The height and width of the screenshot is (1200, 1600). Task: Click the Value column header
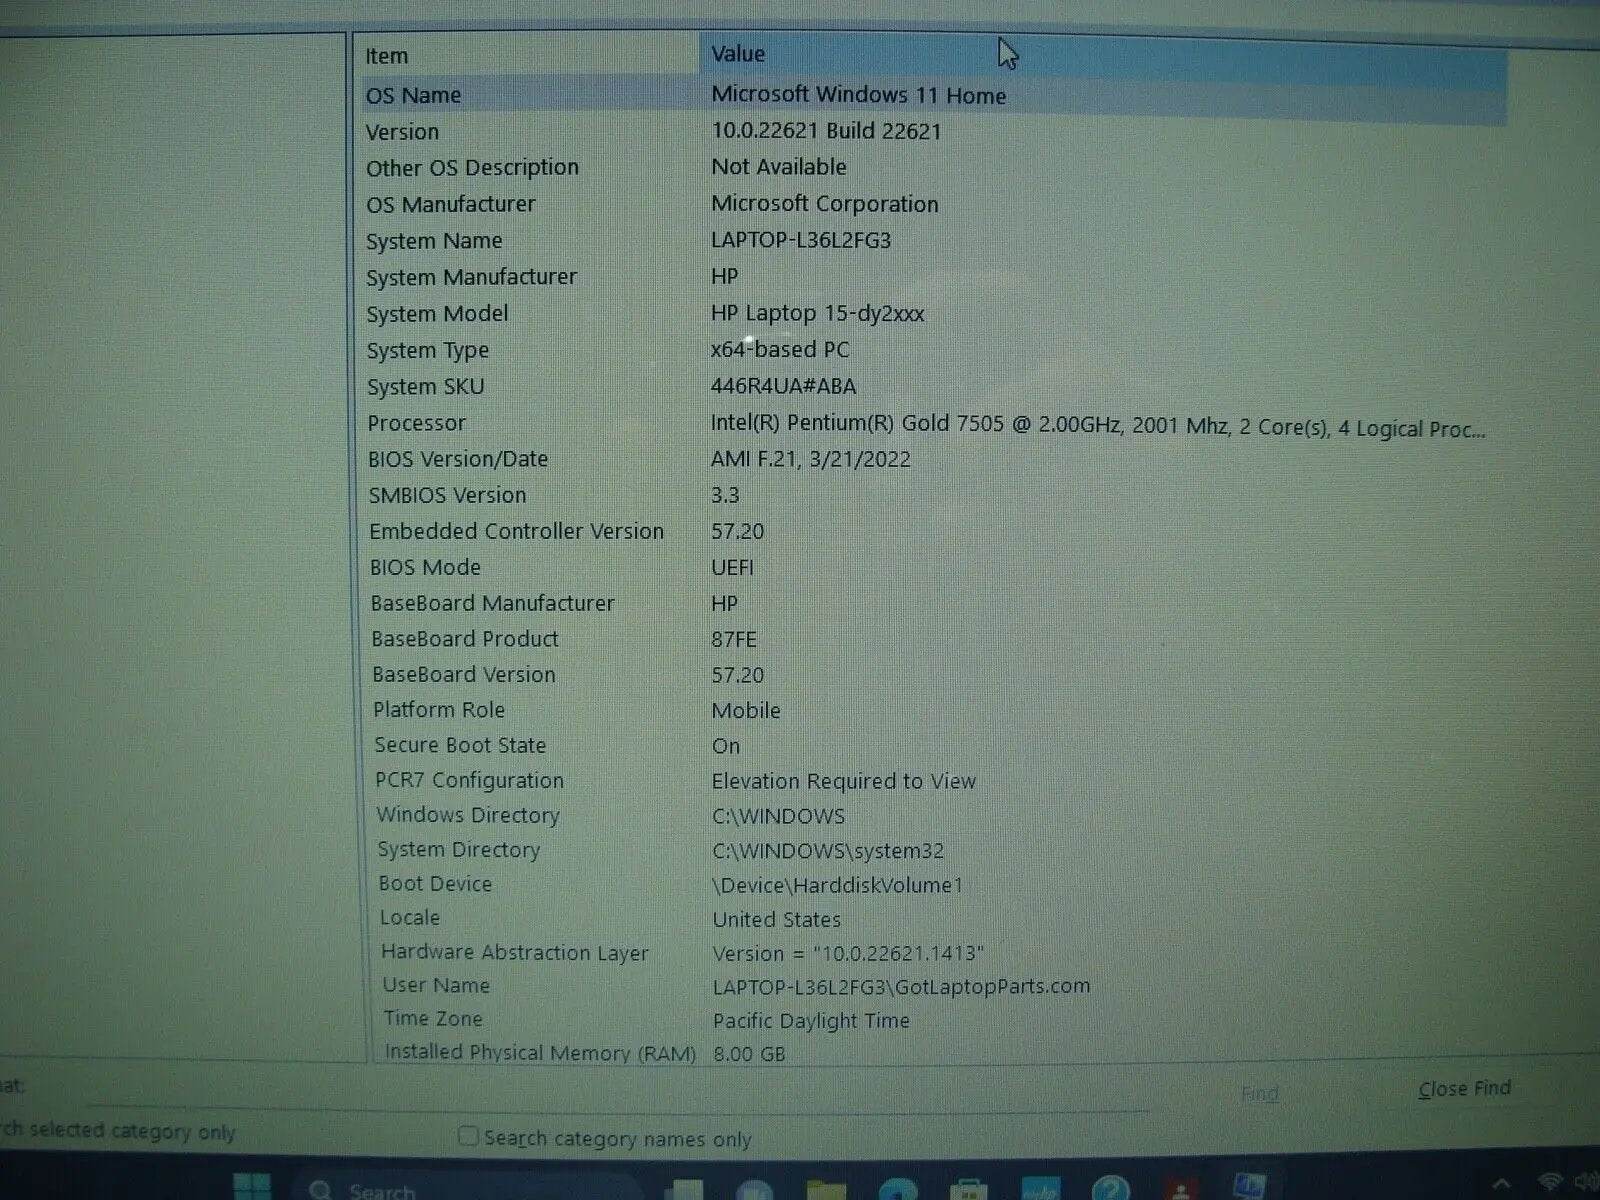pos(738,54)
